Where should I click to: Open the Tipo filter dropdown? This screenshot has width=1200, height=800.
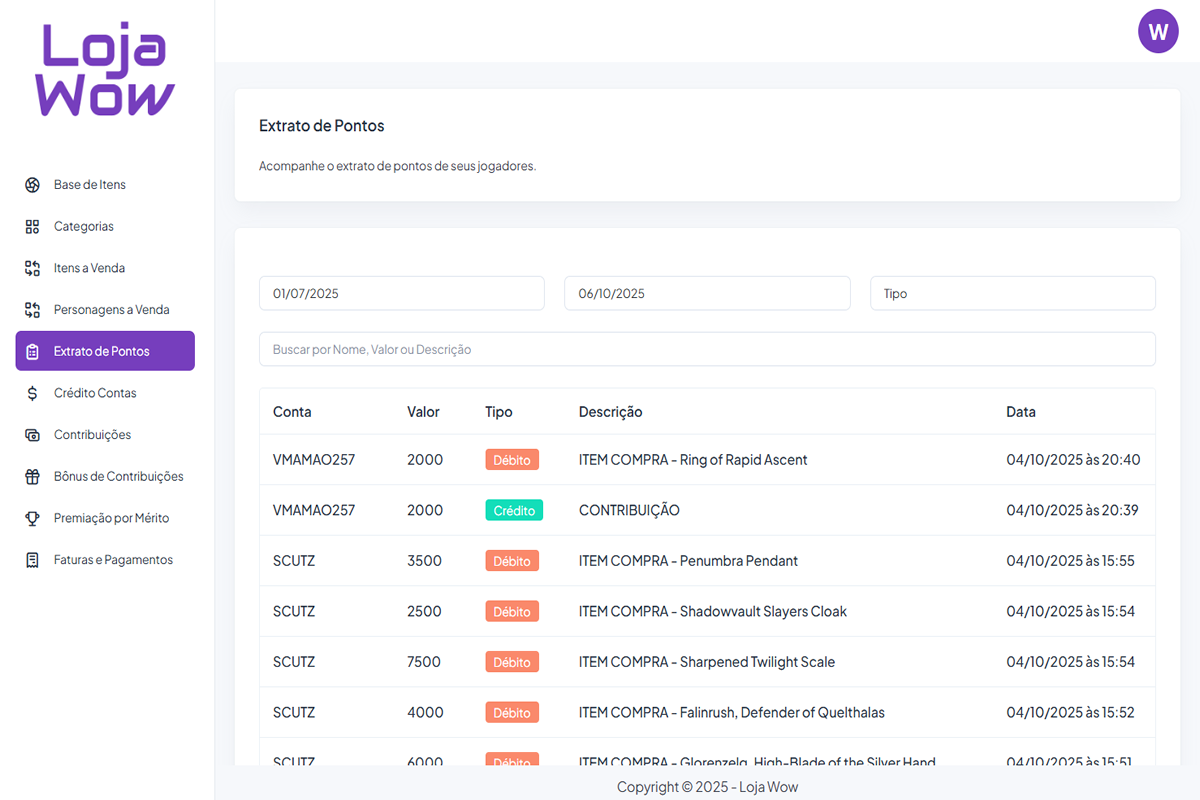pos(1012,294)
